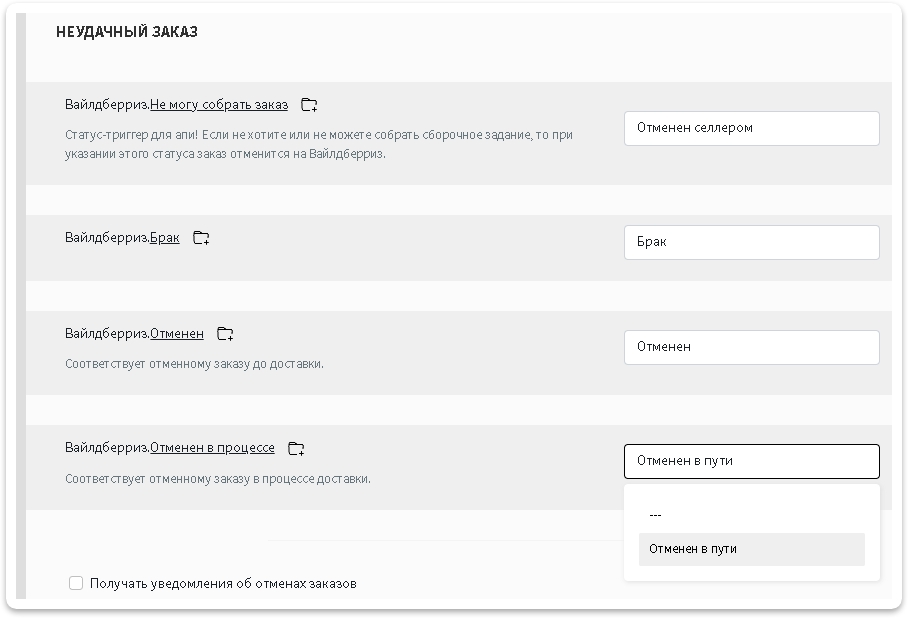Click folder icon beside 'Отменен в процессе'
Viewport: 908px width, 618px height.
296,448
